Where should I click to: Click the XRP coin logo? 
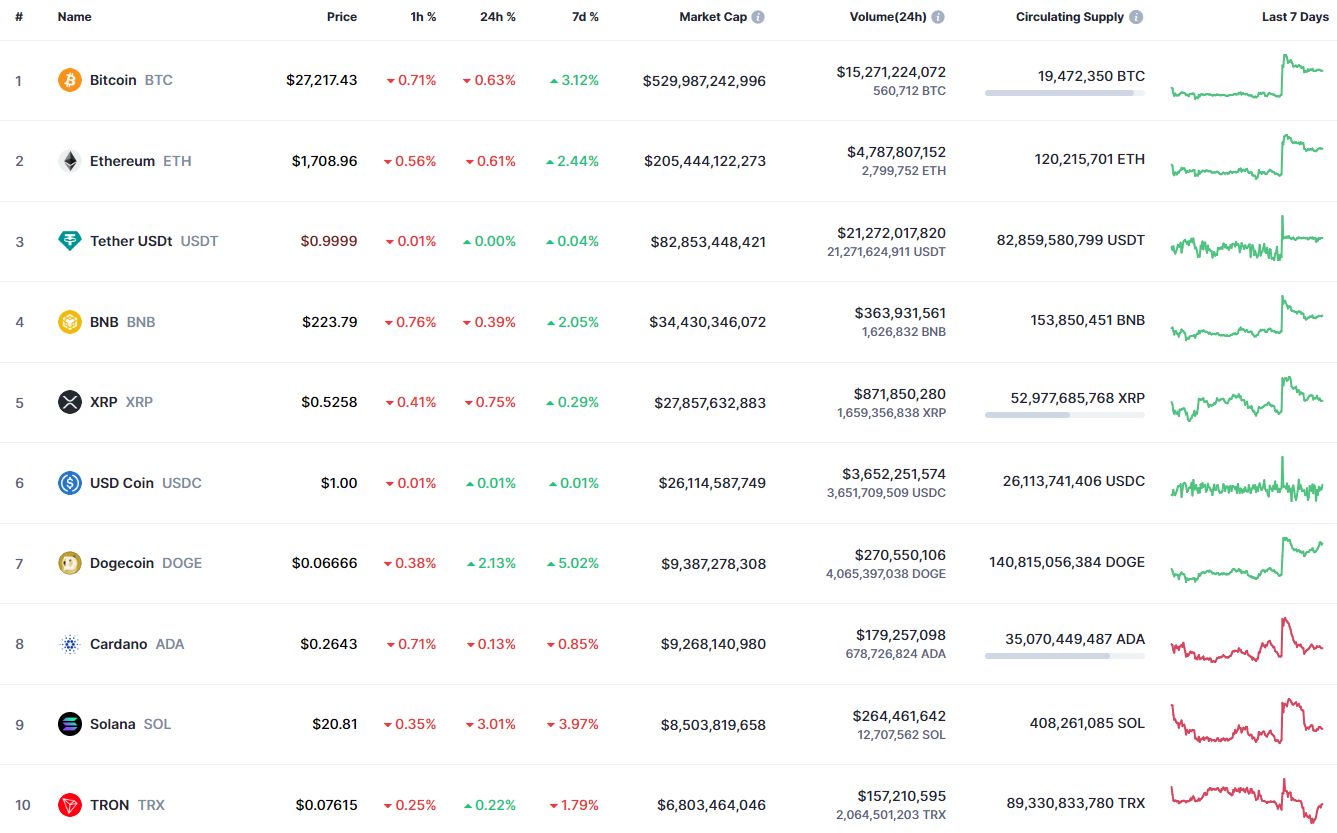coord(69,402)
